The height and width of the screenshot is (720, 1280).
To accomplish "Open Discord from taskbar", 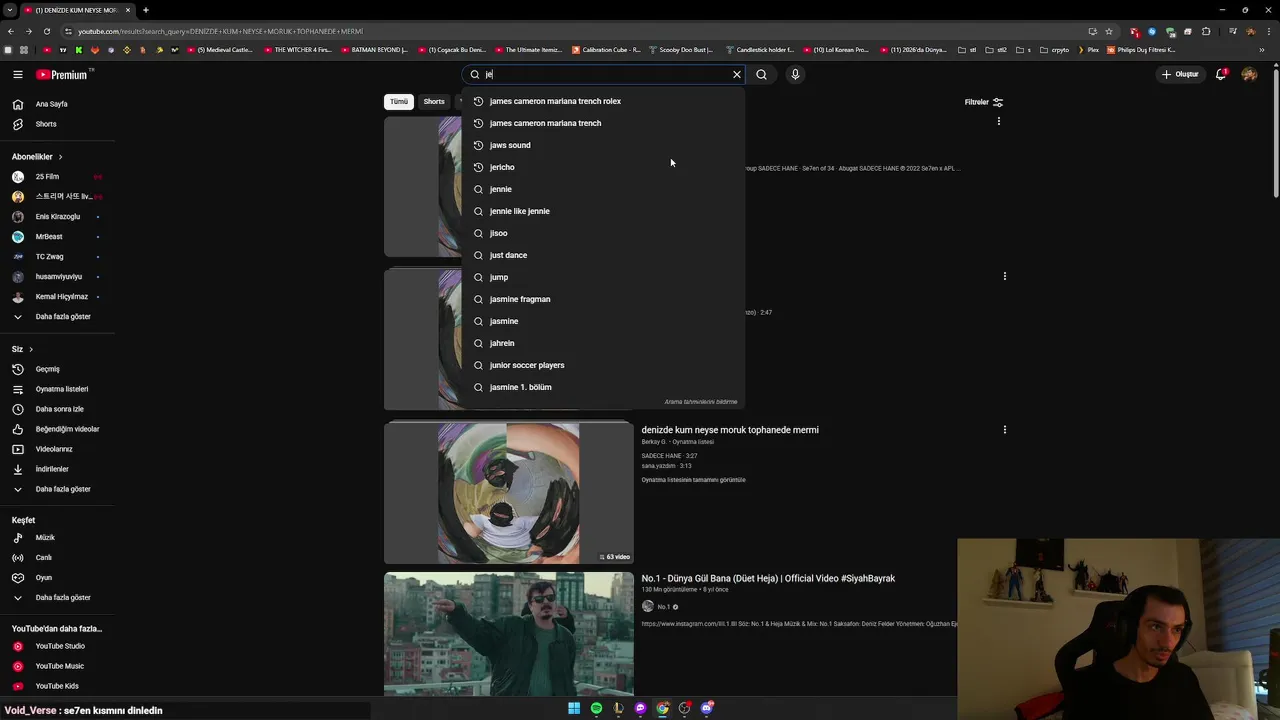I will coord(707,708).
